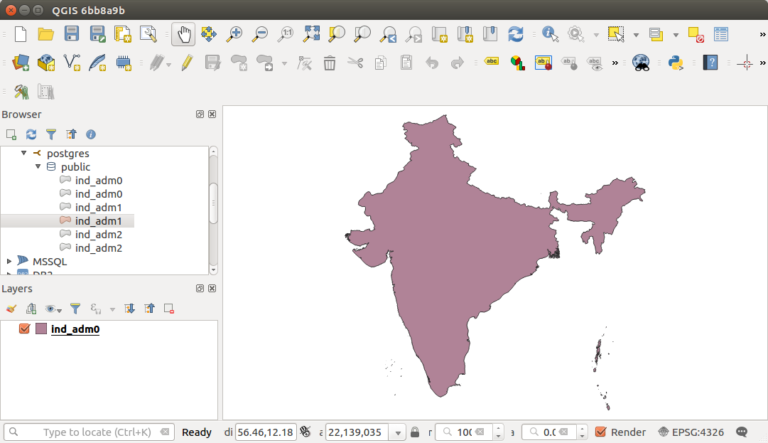The image size is (768, 443).
Task: Toggle the Render checkbox in status bar
Action: coord(600,432)
